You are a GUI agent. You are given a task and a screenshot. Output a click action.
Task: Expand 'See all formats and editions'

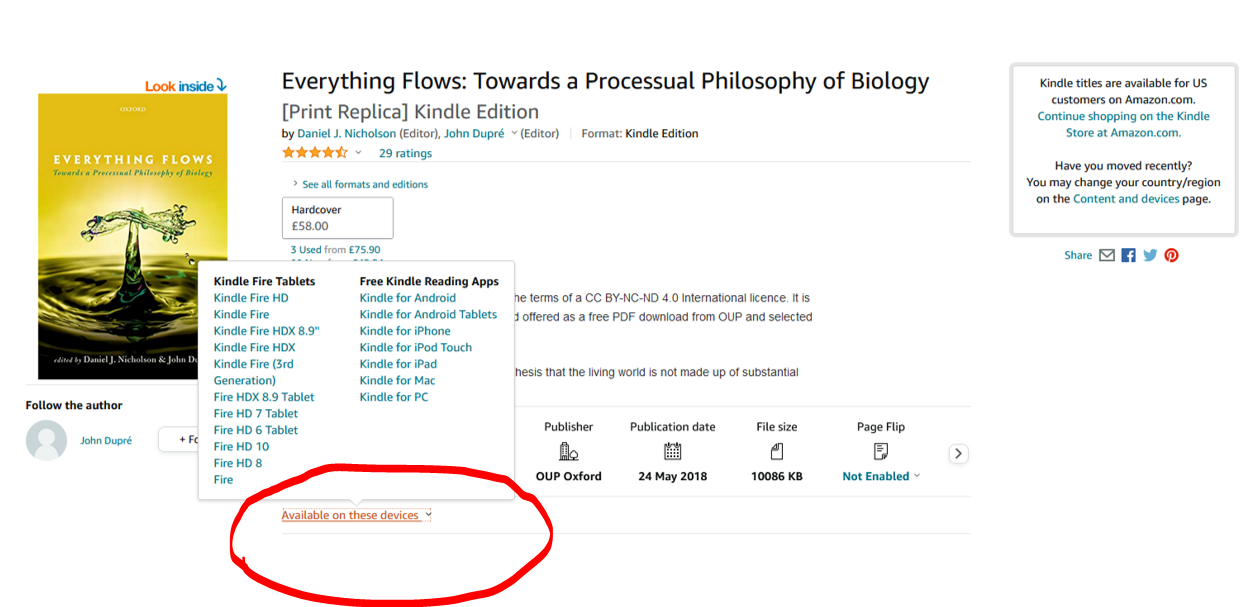coord(358,184)
